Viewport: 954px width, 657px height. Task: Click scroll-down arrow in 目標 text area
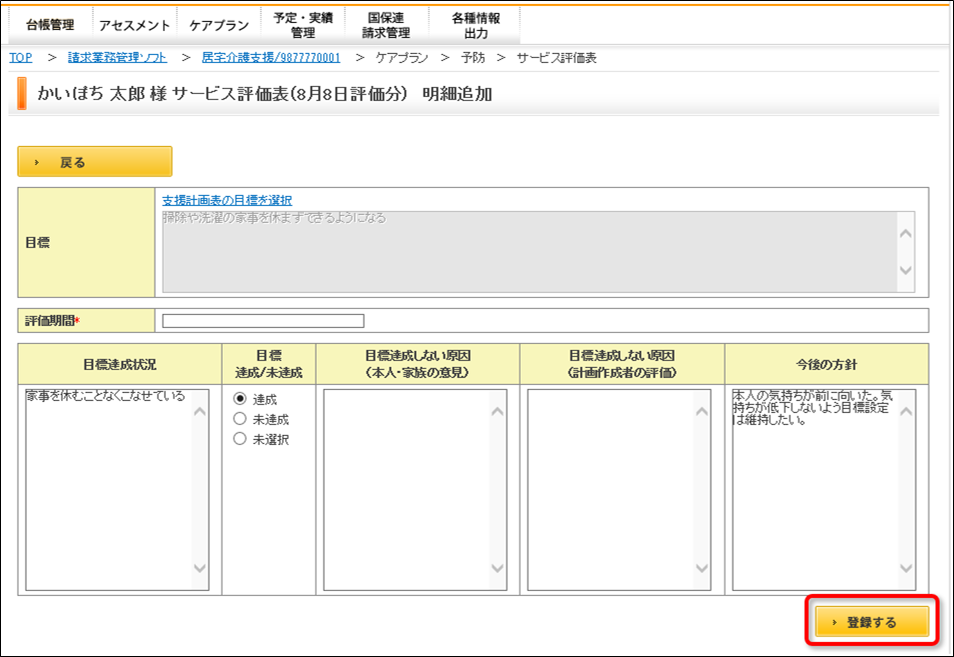(906, 270)
